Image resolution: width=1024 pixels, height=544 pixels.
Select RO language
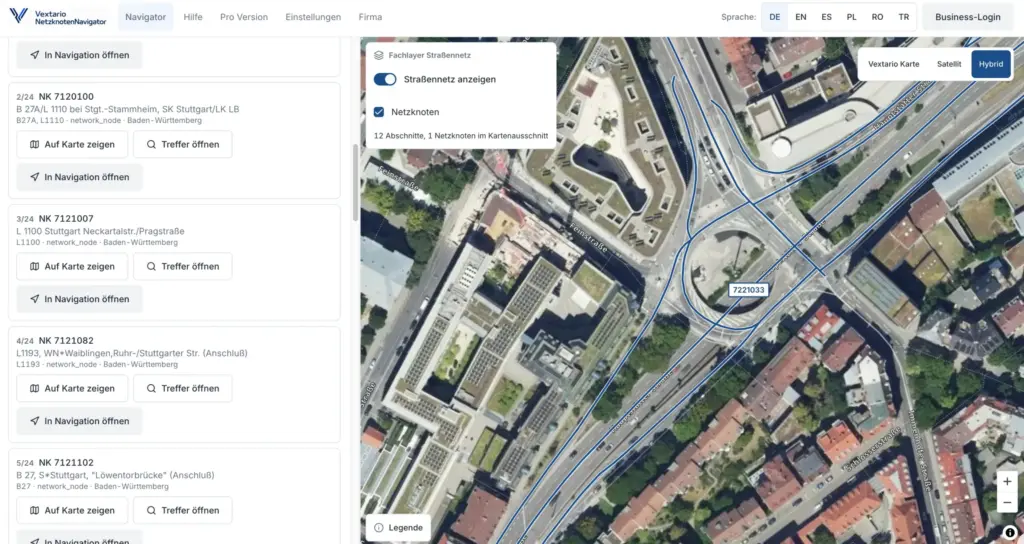pyautogui.click(x=877, y=17)
